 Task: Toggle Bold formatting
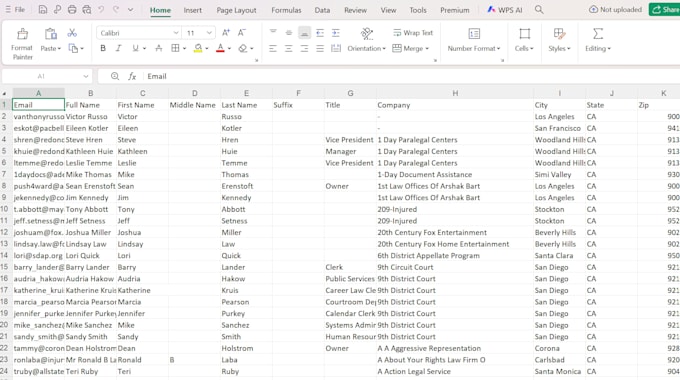(103, 48)
